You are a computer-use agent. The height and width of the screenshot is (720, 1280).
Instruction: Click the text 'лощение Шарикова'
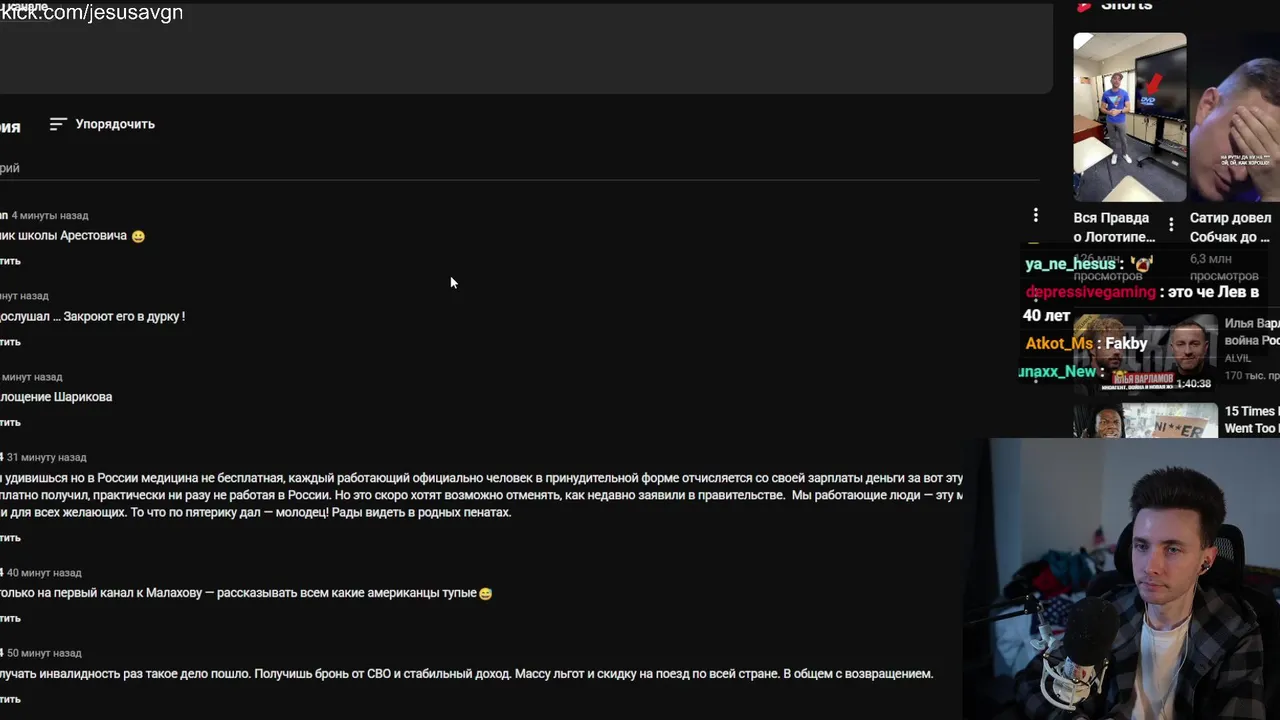coord(56,397)
